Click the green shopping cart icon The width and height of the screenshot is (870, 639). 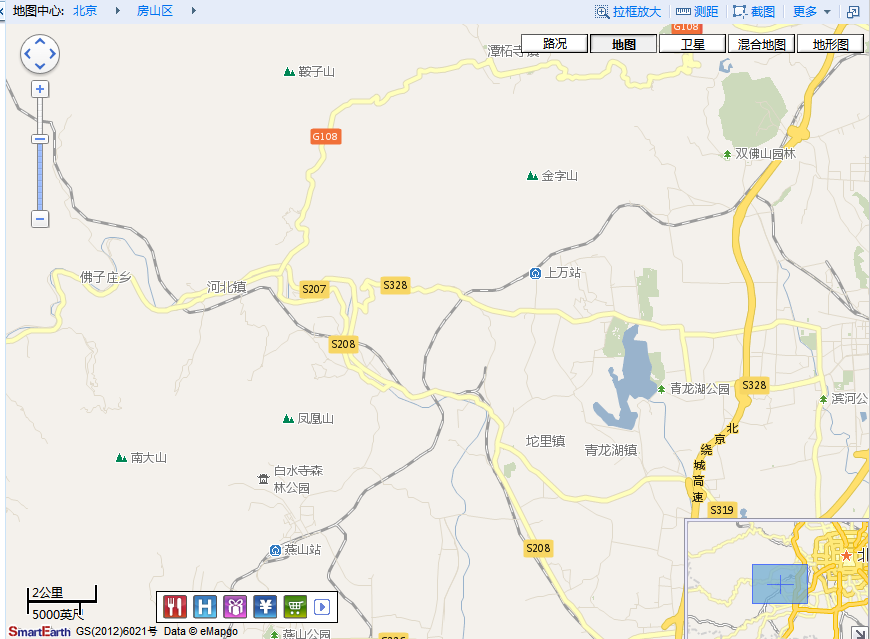[295, 606]
